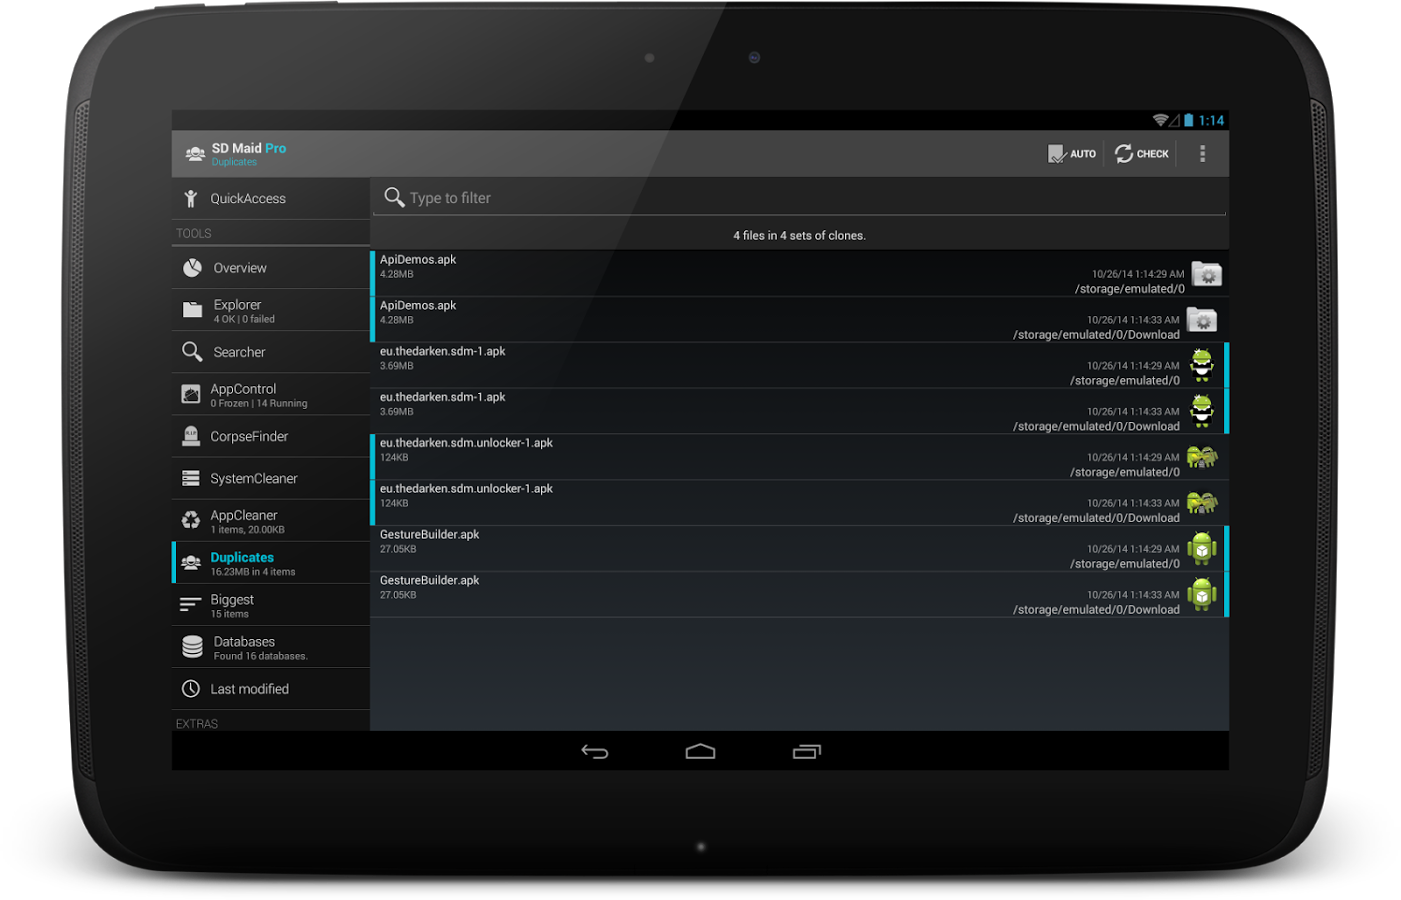Select eu.thedarken.sdm-1.apk in Download folder

click(x=799, y=411)
